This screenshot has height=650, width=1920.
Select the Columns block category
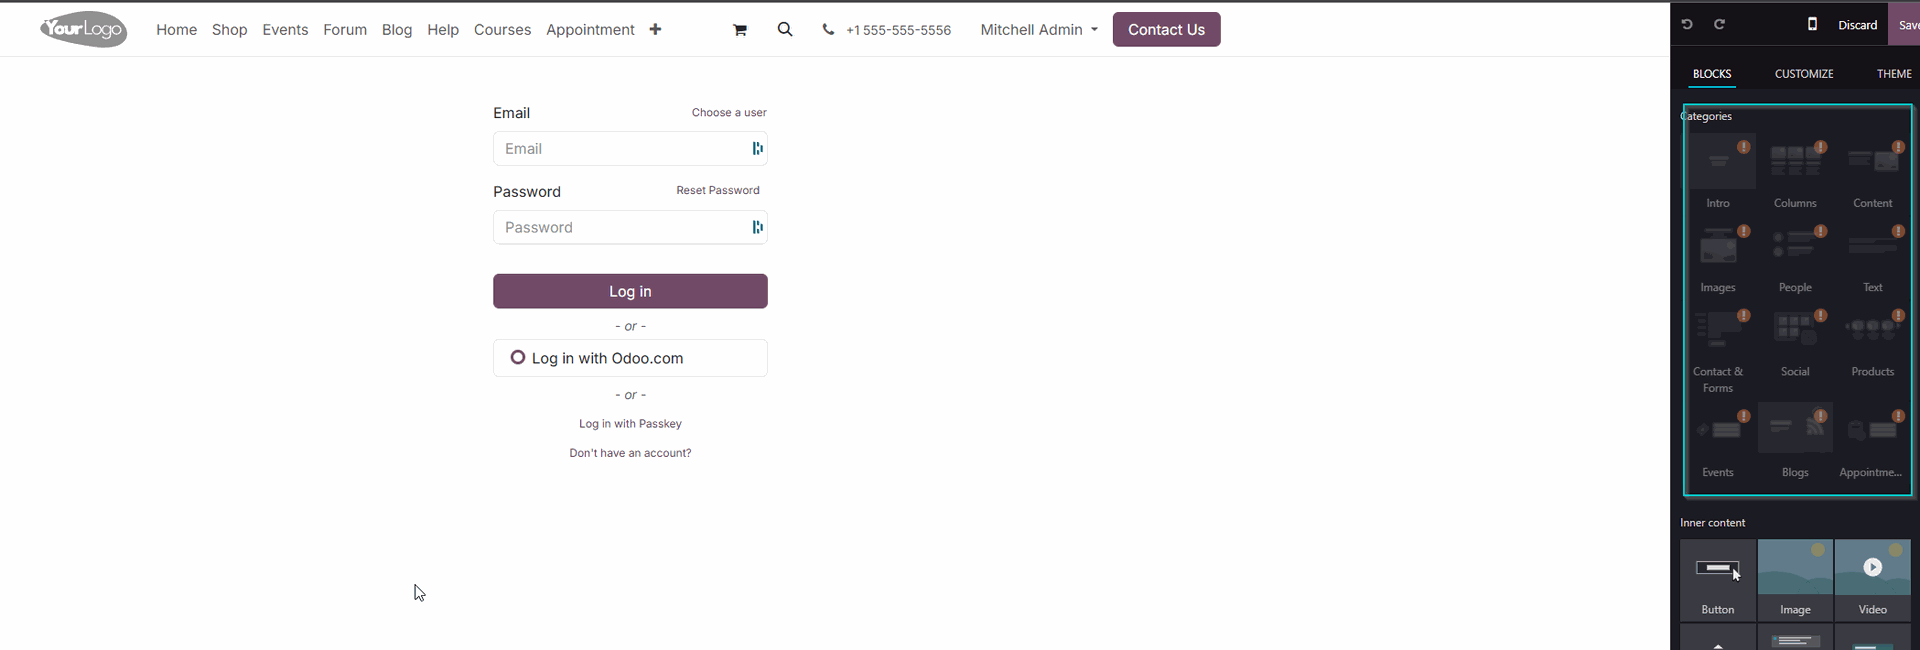[1795, 170]
